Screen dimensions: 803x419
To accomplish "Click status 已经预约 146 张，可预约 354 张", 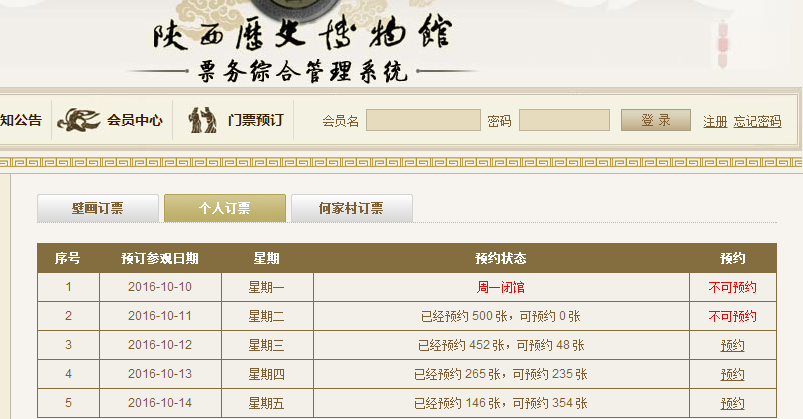I will (501, 404).
